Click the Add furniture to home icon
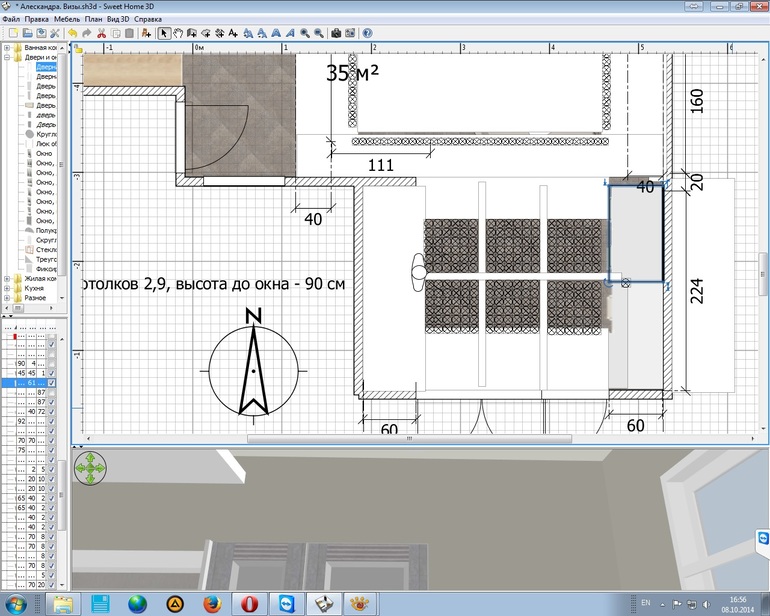The height and width of the screenshot is (616, 770). (146, 33)
